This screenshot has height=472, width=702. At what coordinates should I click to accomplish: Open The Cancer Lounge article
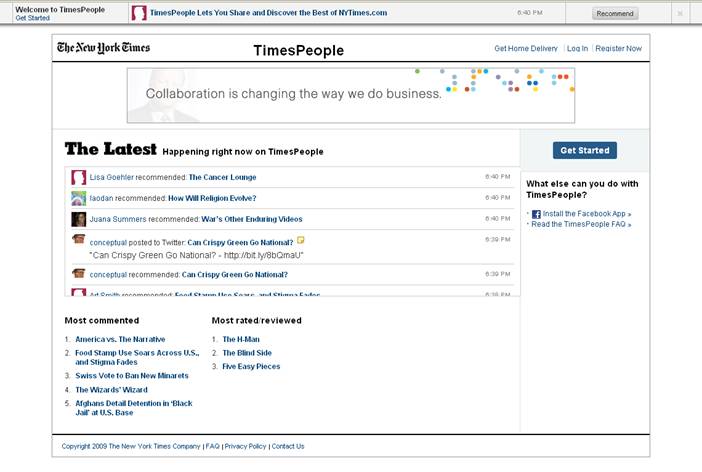point(223,177)
